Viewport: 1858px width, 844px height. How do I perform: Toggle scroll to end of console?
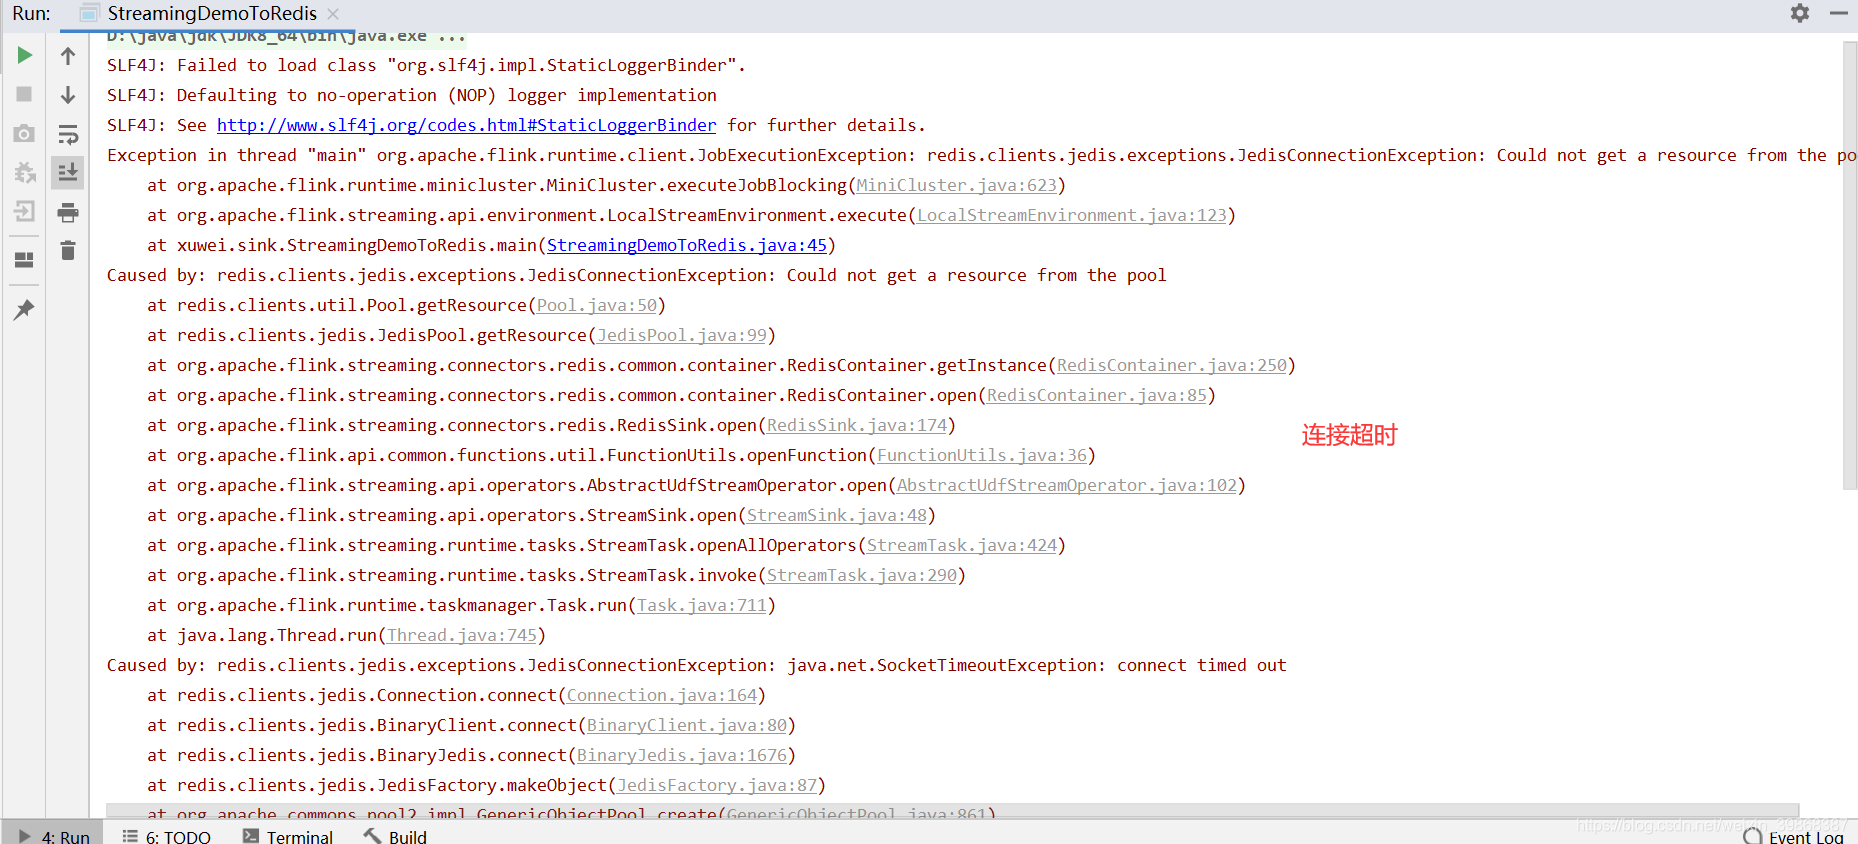68,172
